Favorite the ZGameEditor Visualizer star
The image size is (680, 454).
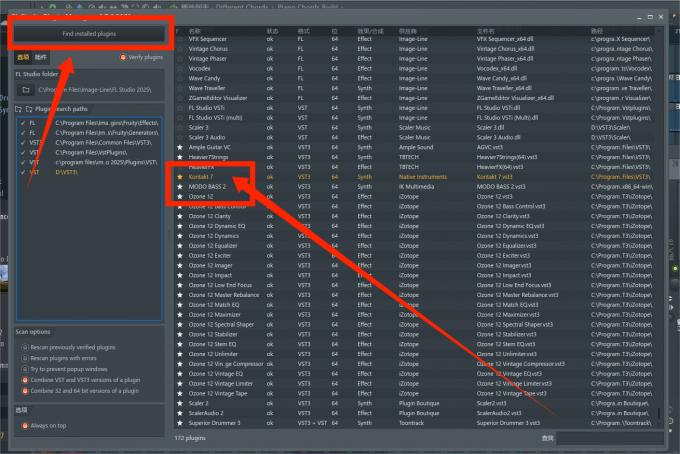pyautogui.click(x=180, y=98)
